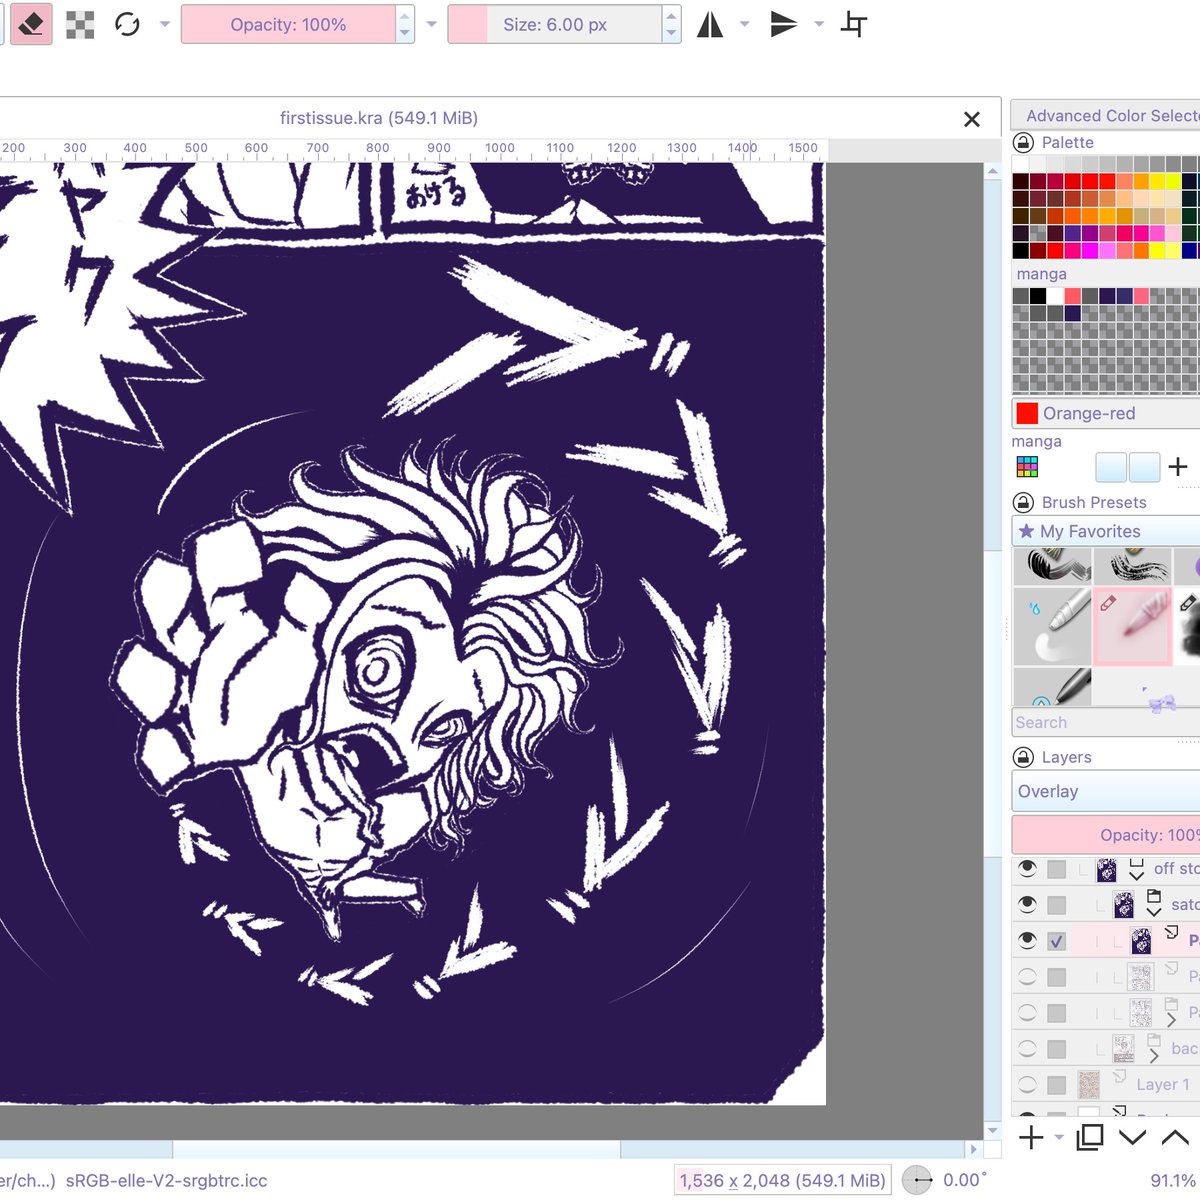Pick the dark purple swatch in manga's second row
The width and height of the screenshot is (1200, 1200).
click(1072, 313)
